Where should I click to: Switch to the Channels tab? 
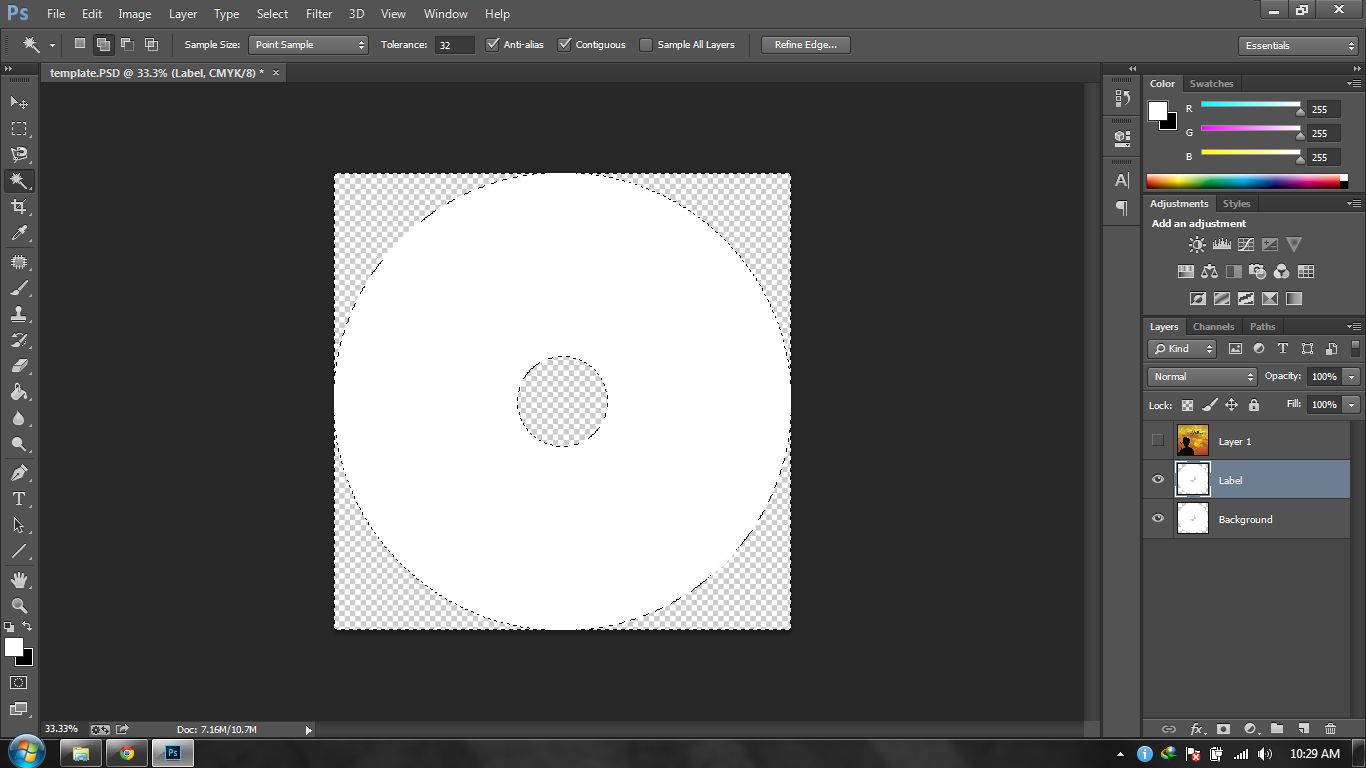pos(1213,326)
